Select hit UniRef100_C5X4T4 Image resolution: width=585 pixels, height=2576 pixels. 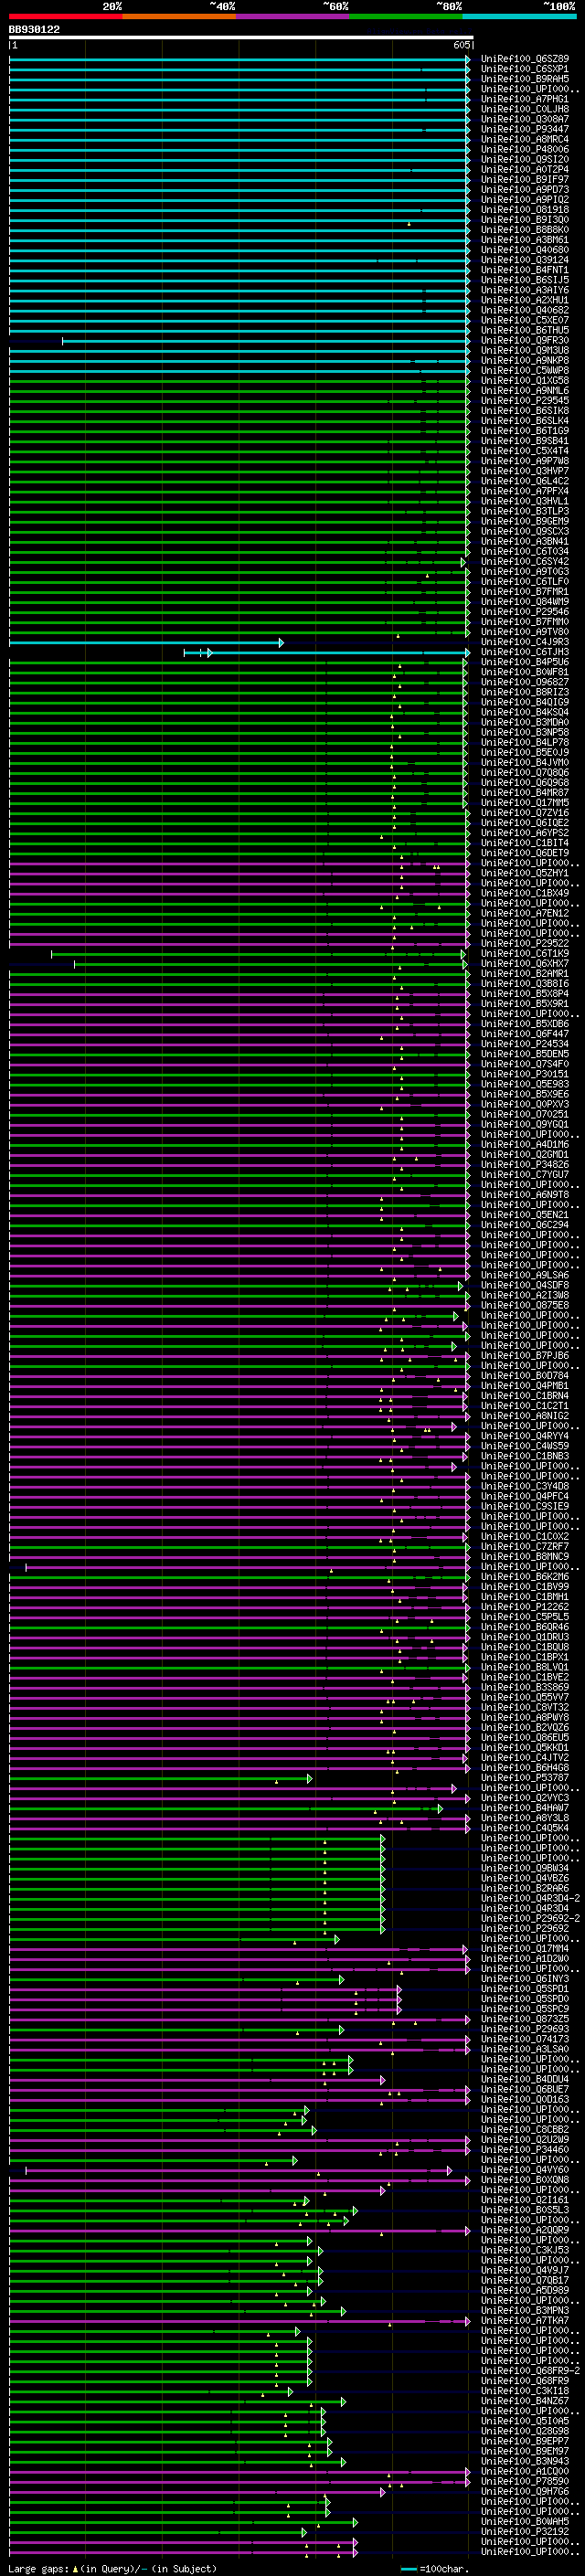coord(525,451)
